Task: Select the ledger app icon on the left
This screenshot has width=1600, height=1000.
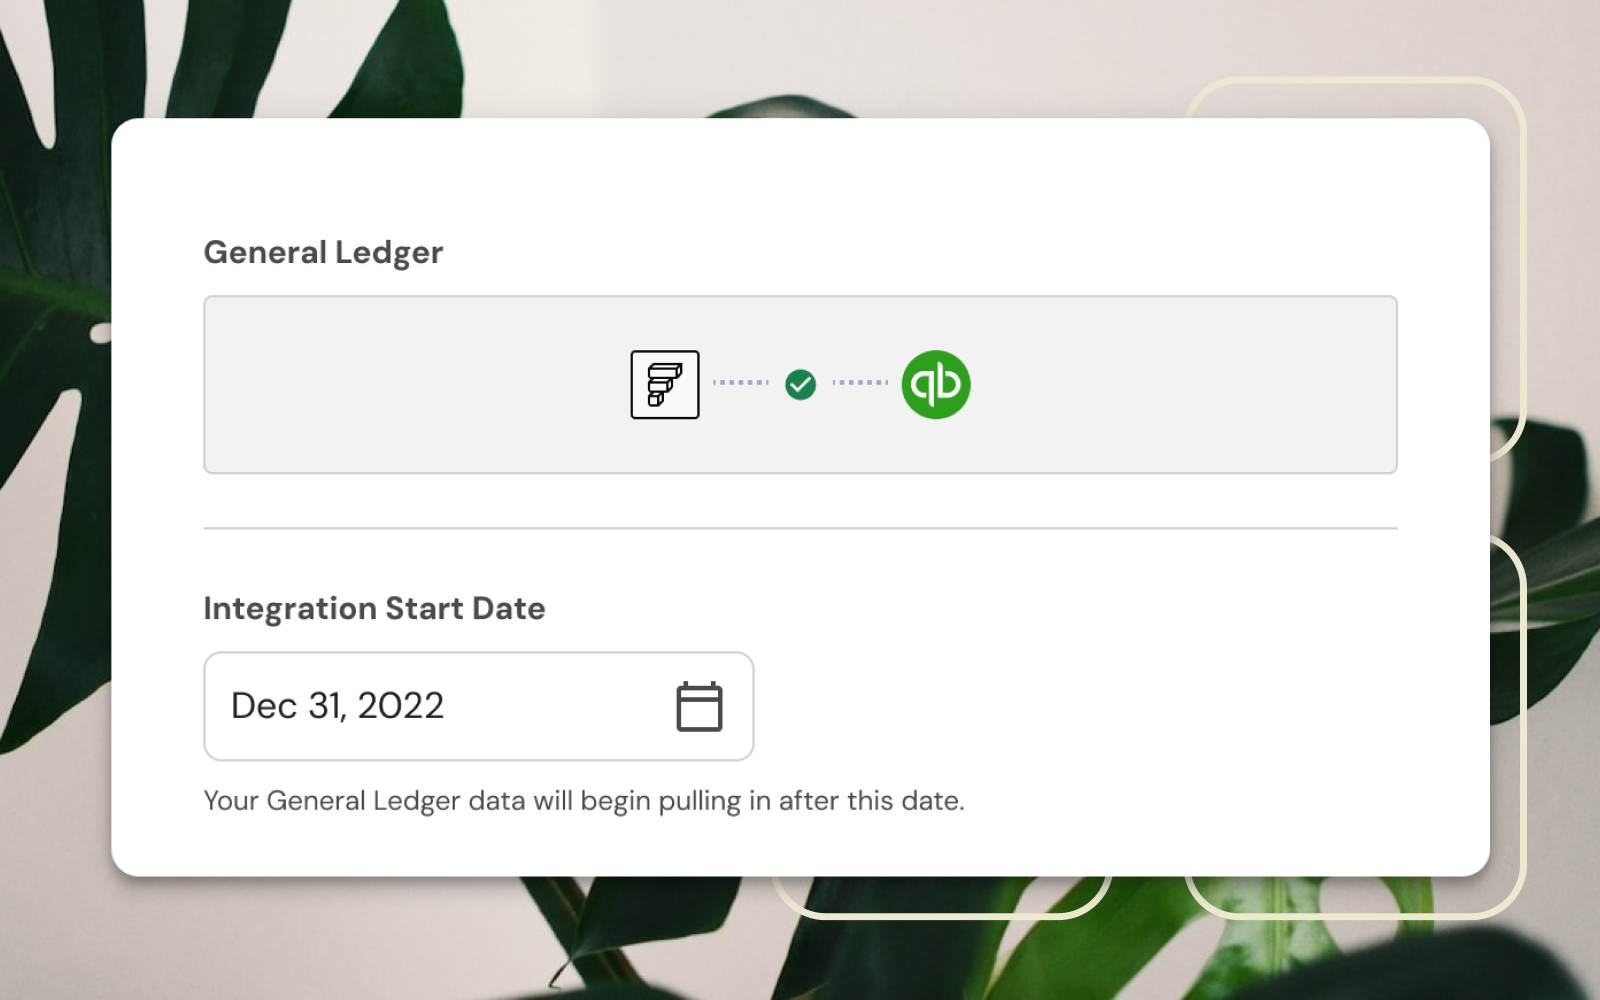Action: pos(664,384)
